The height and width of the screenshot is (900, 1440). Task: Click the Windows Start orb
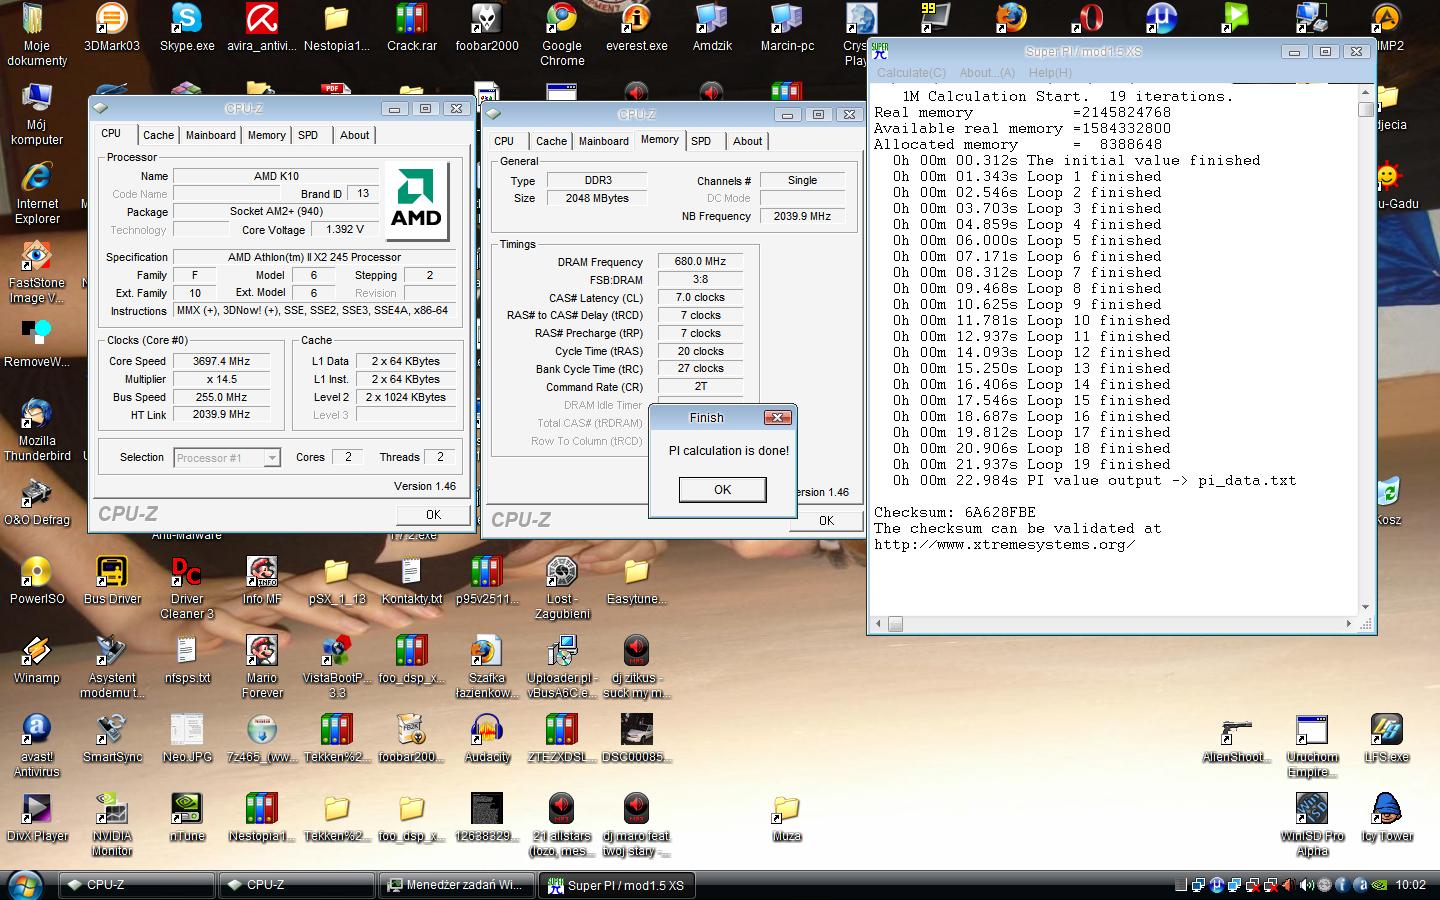[24, 885]
